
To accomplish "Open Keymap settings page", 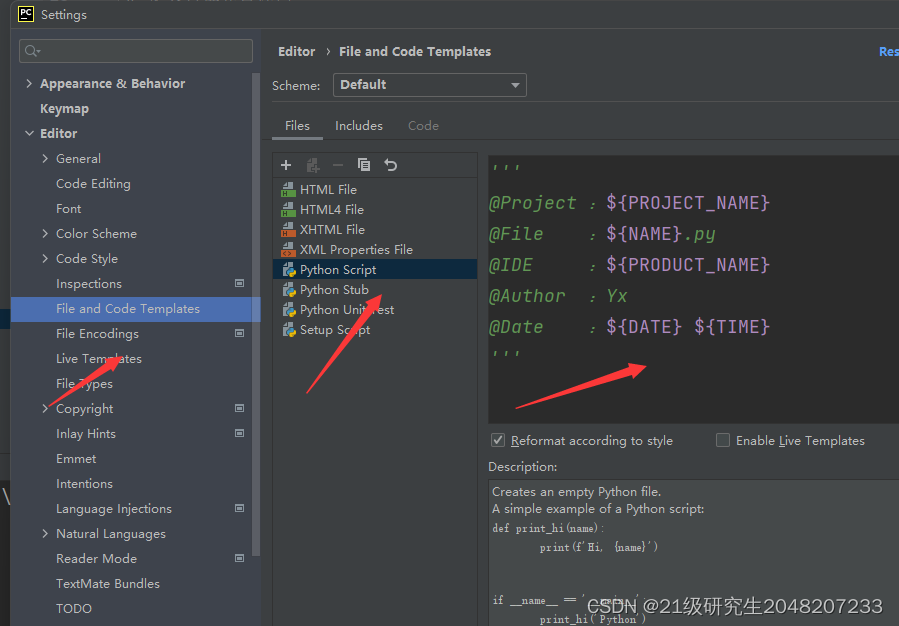I will click(x=64, y=109).
